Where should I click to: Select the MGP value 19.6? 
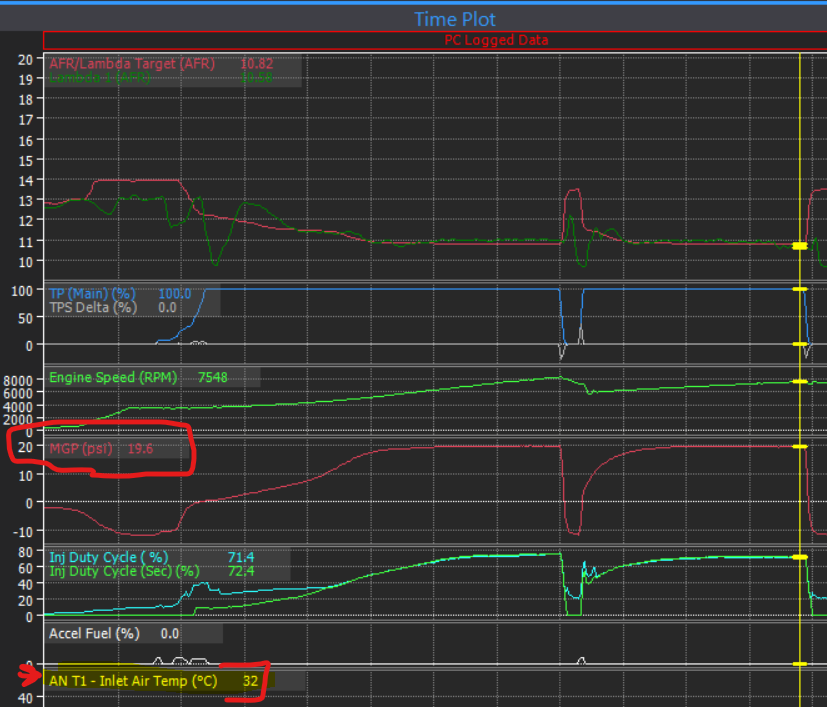tap(140, 449)
